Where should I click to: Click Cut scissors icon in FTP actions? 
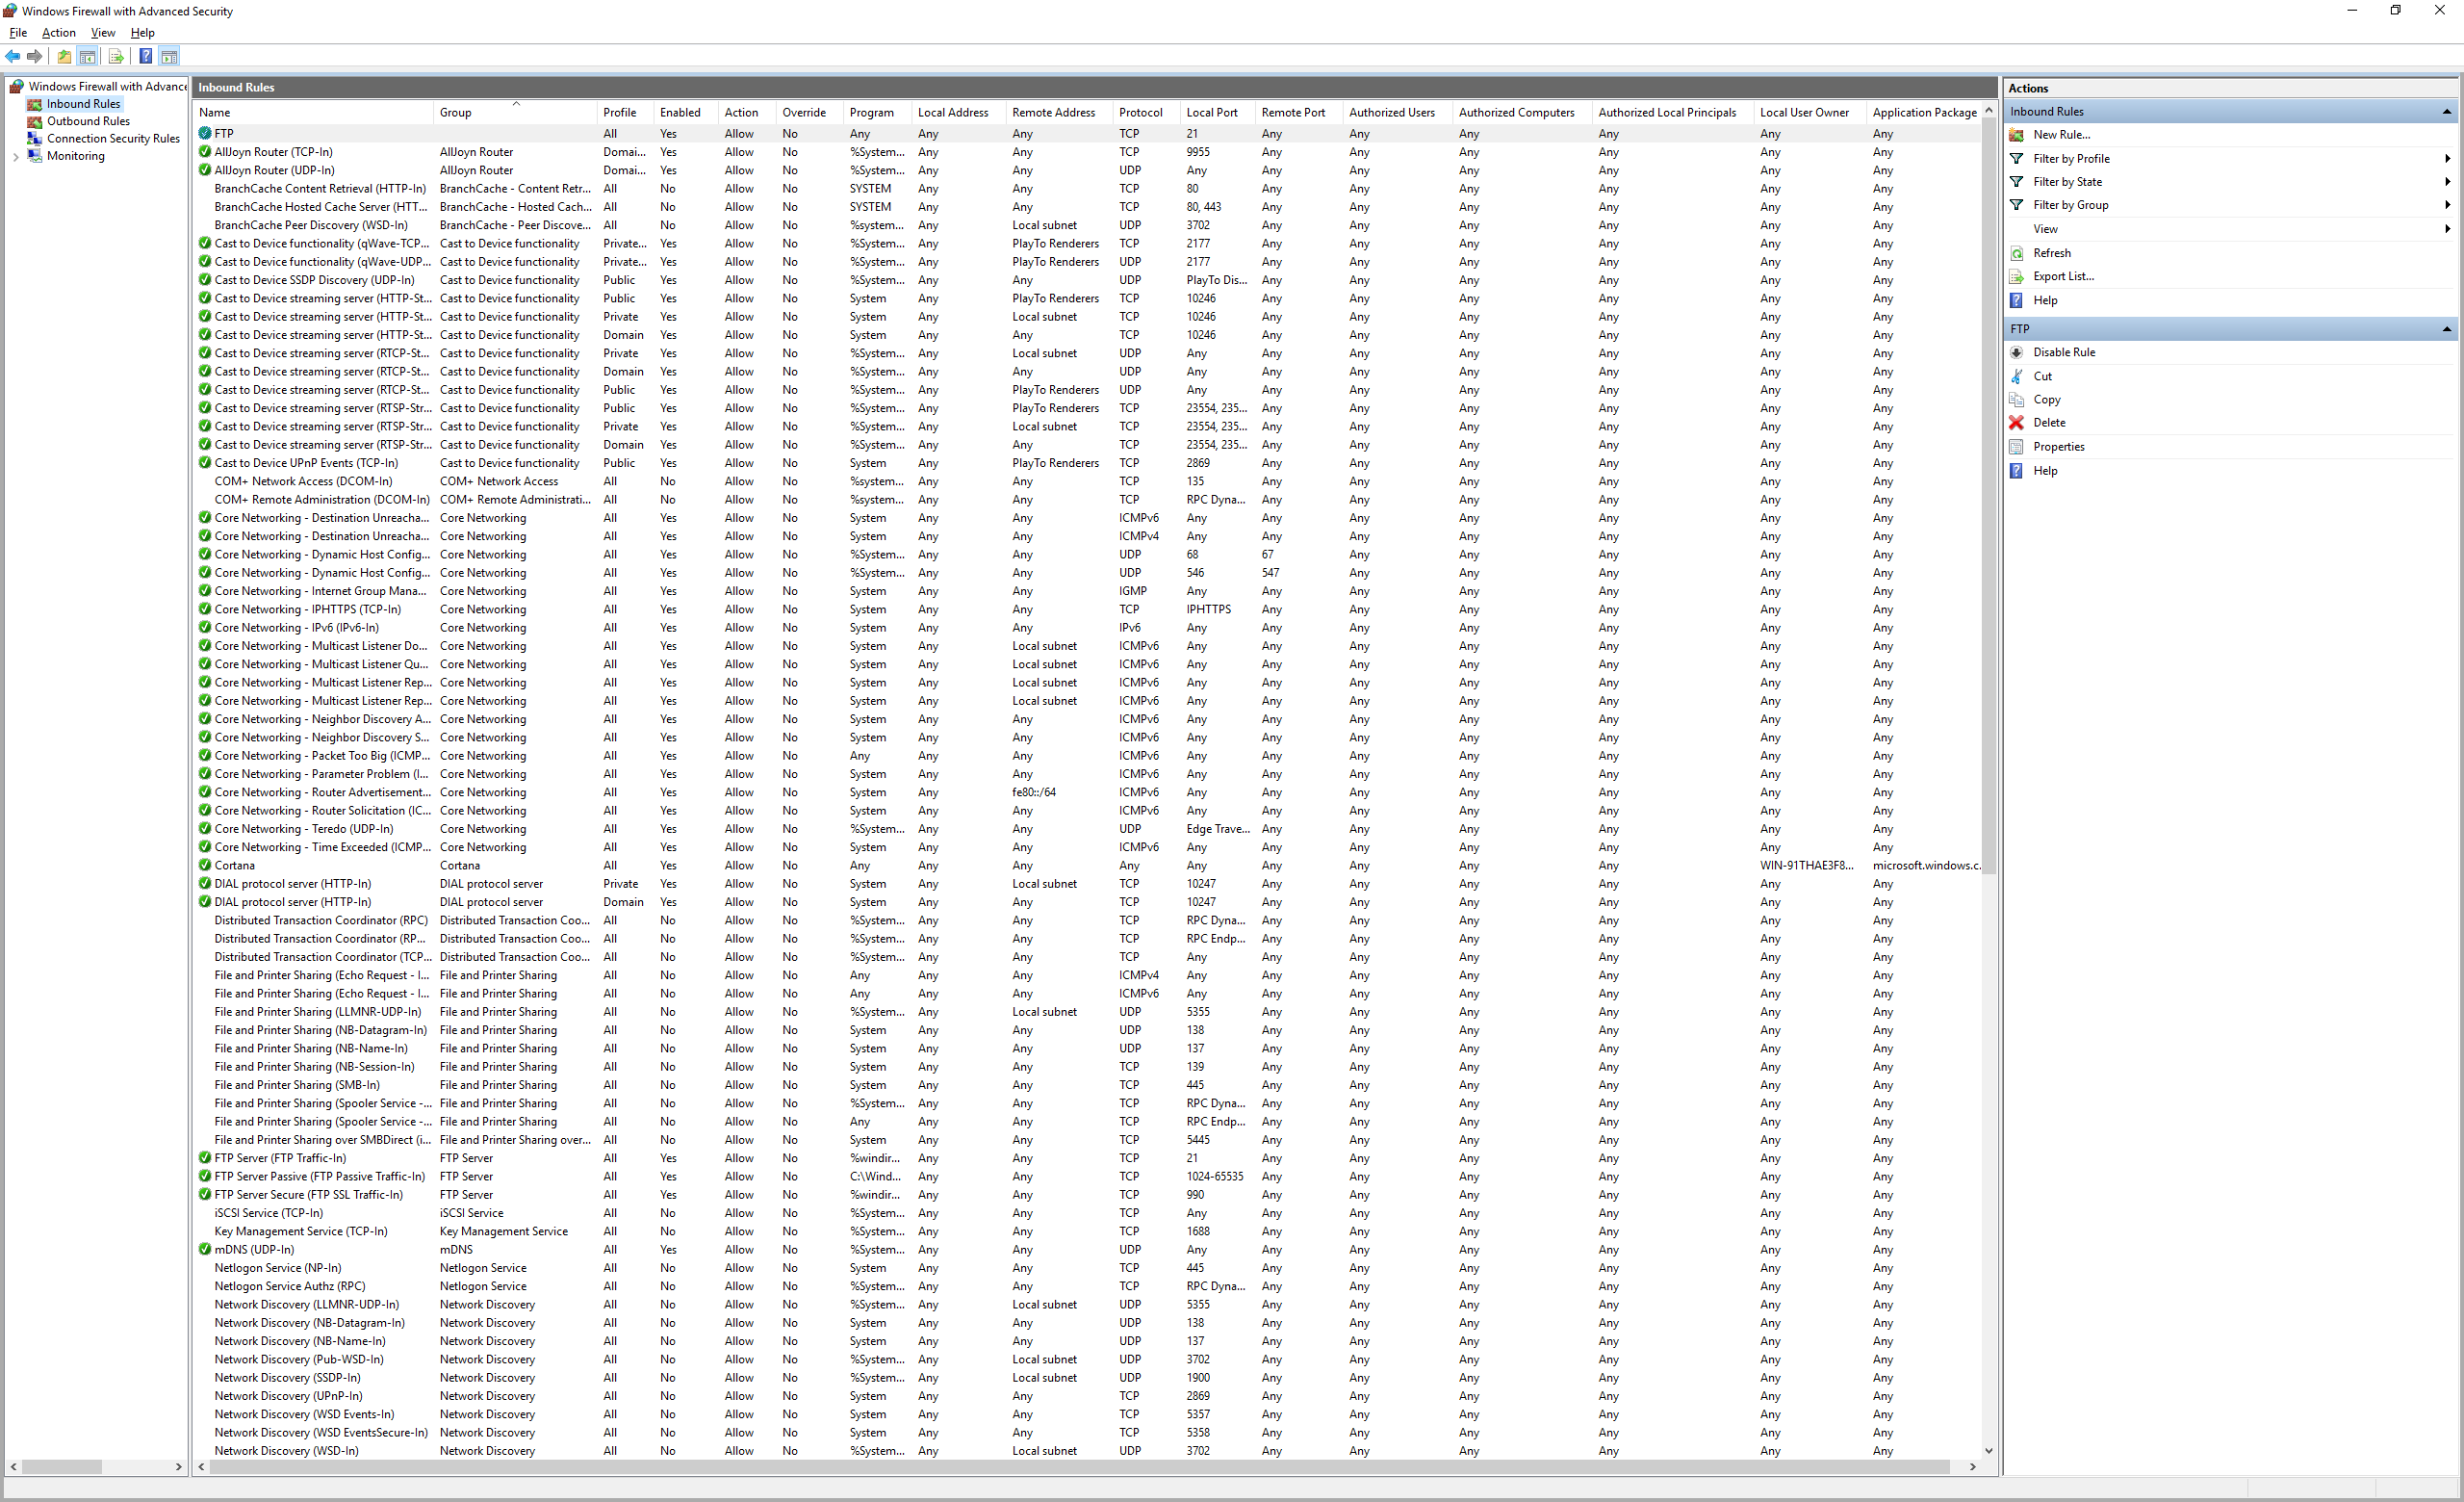(2016, 376)
